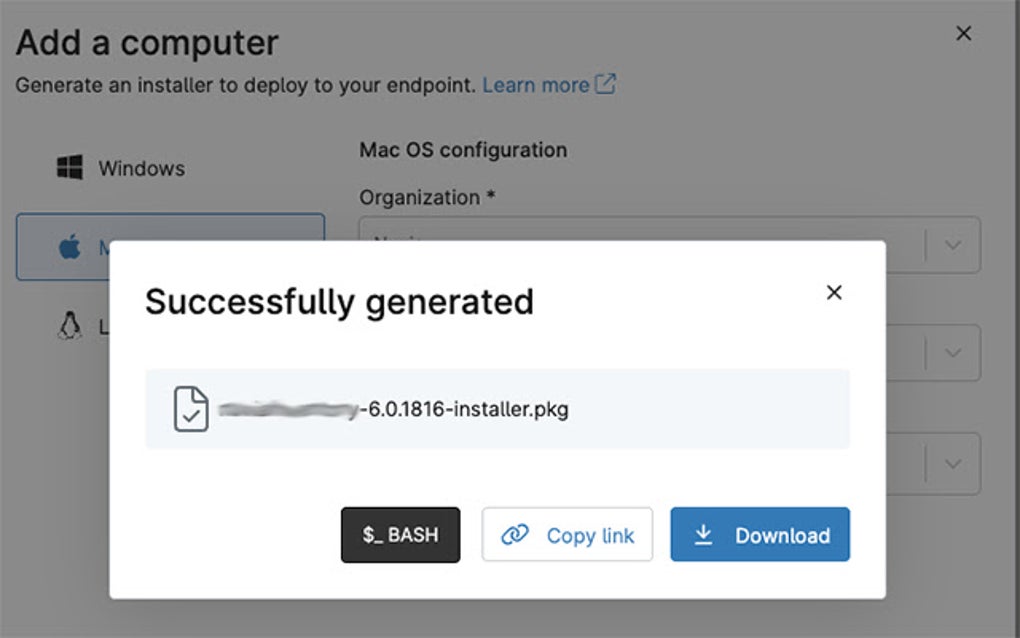Click the Apple logo icon
This screenshot has width=1020, height=638.
pos(69,247)
